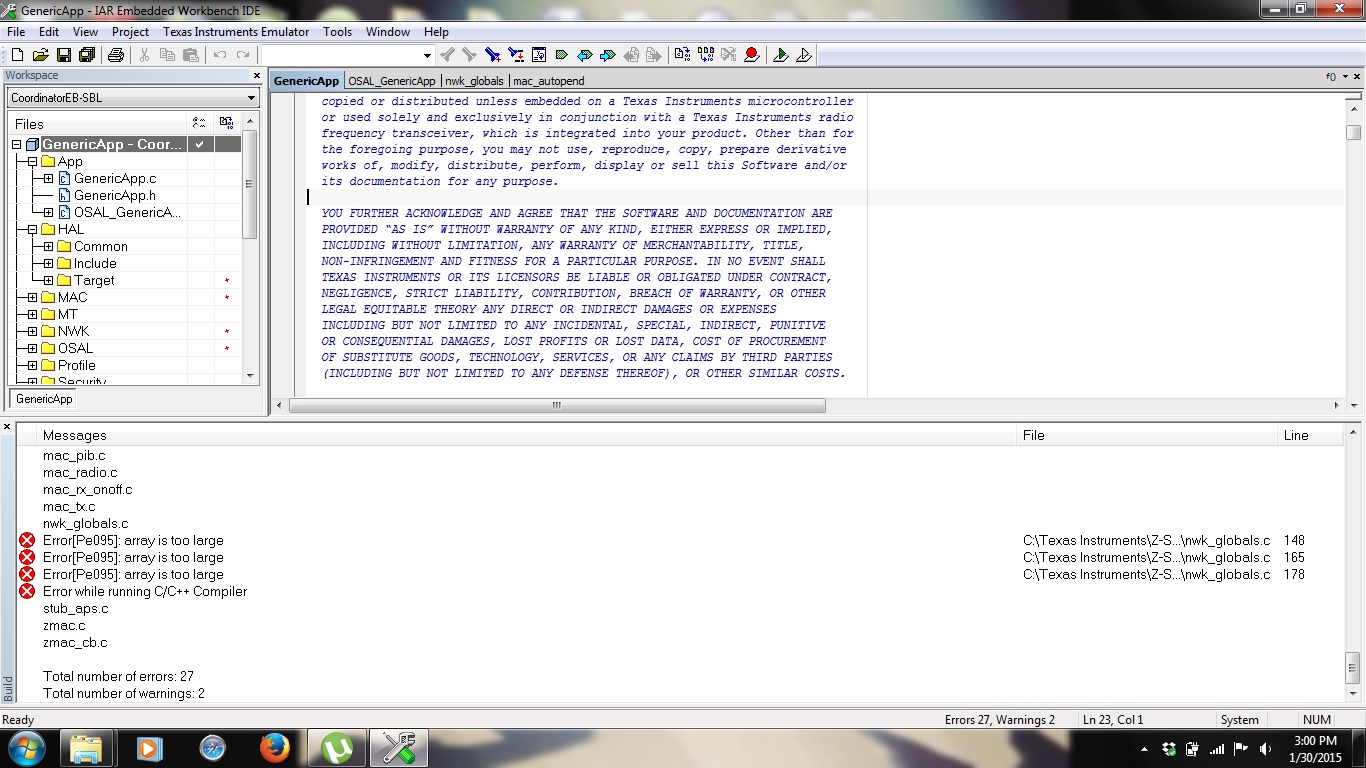The image size is (1366, 768).
Task: Expand the MAC folder
Action: [32, 298]
